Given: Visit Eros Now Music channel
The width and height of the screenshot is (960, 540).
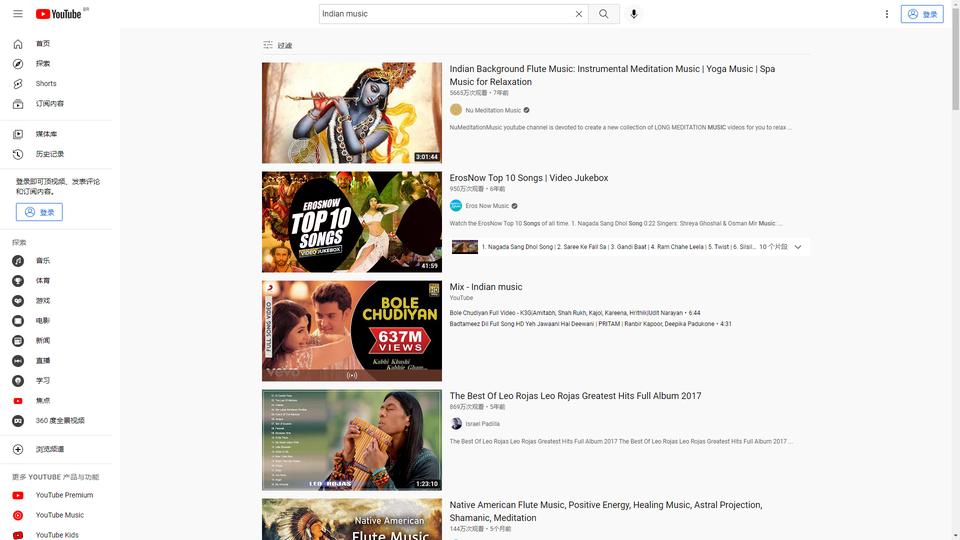Looking at the screenshot, I should point(487,206).
